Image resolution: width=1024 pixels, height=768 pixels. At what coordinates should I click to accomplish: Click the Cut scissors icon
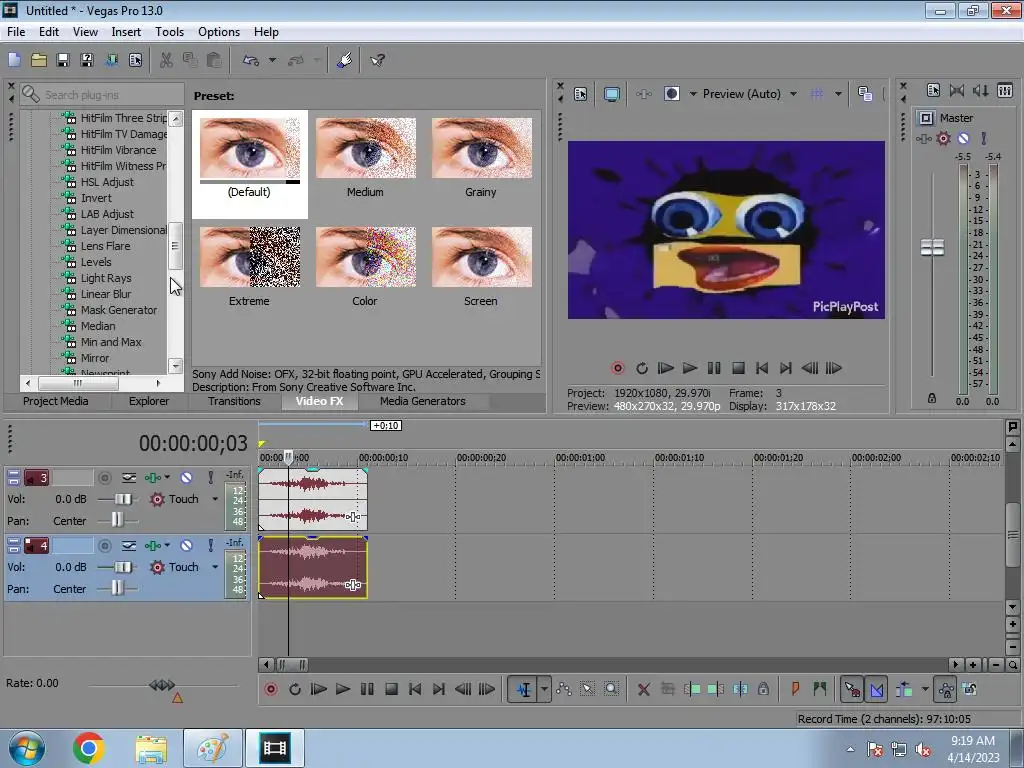[167, 60]
